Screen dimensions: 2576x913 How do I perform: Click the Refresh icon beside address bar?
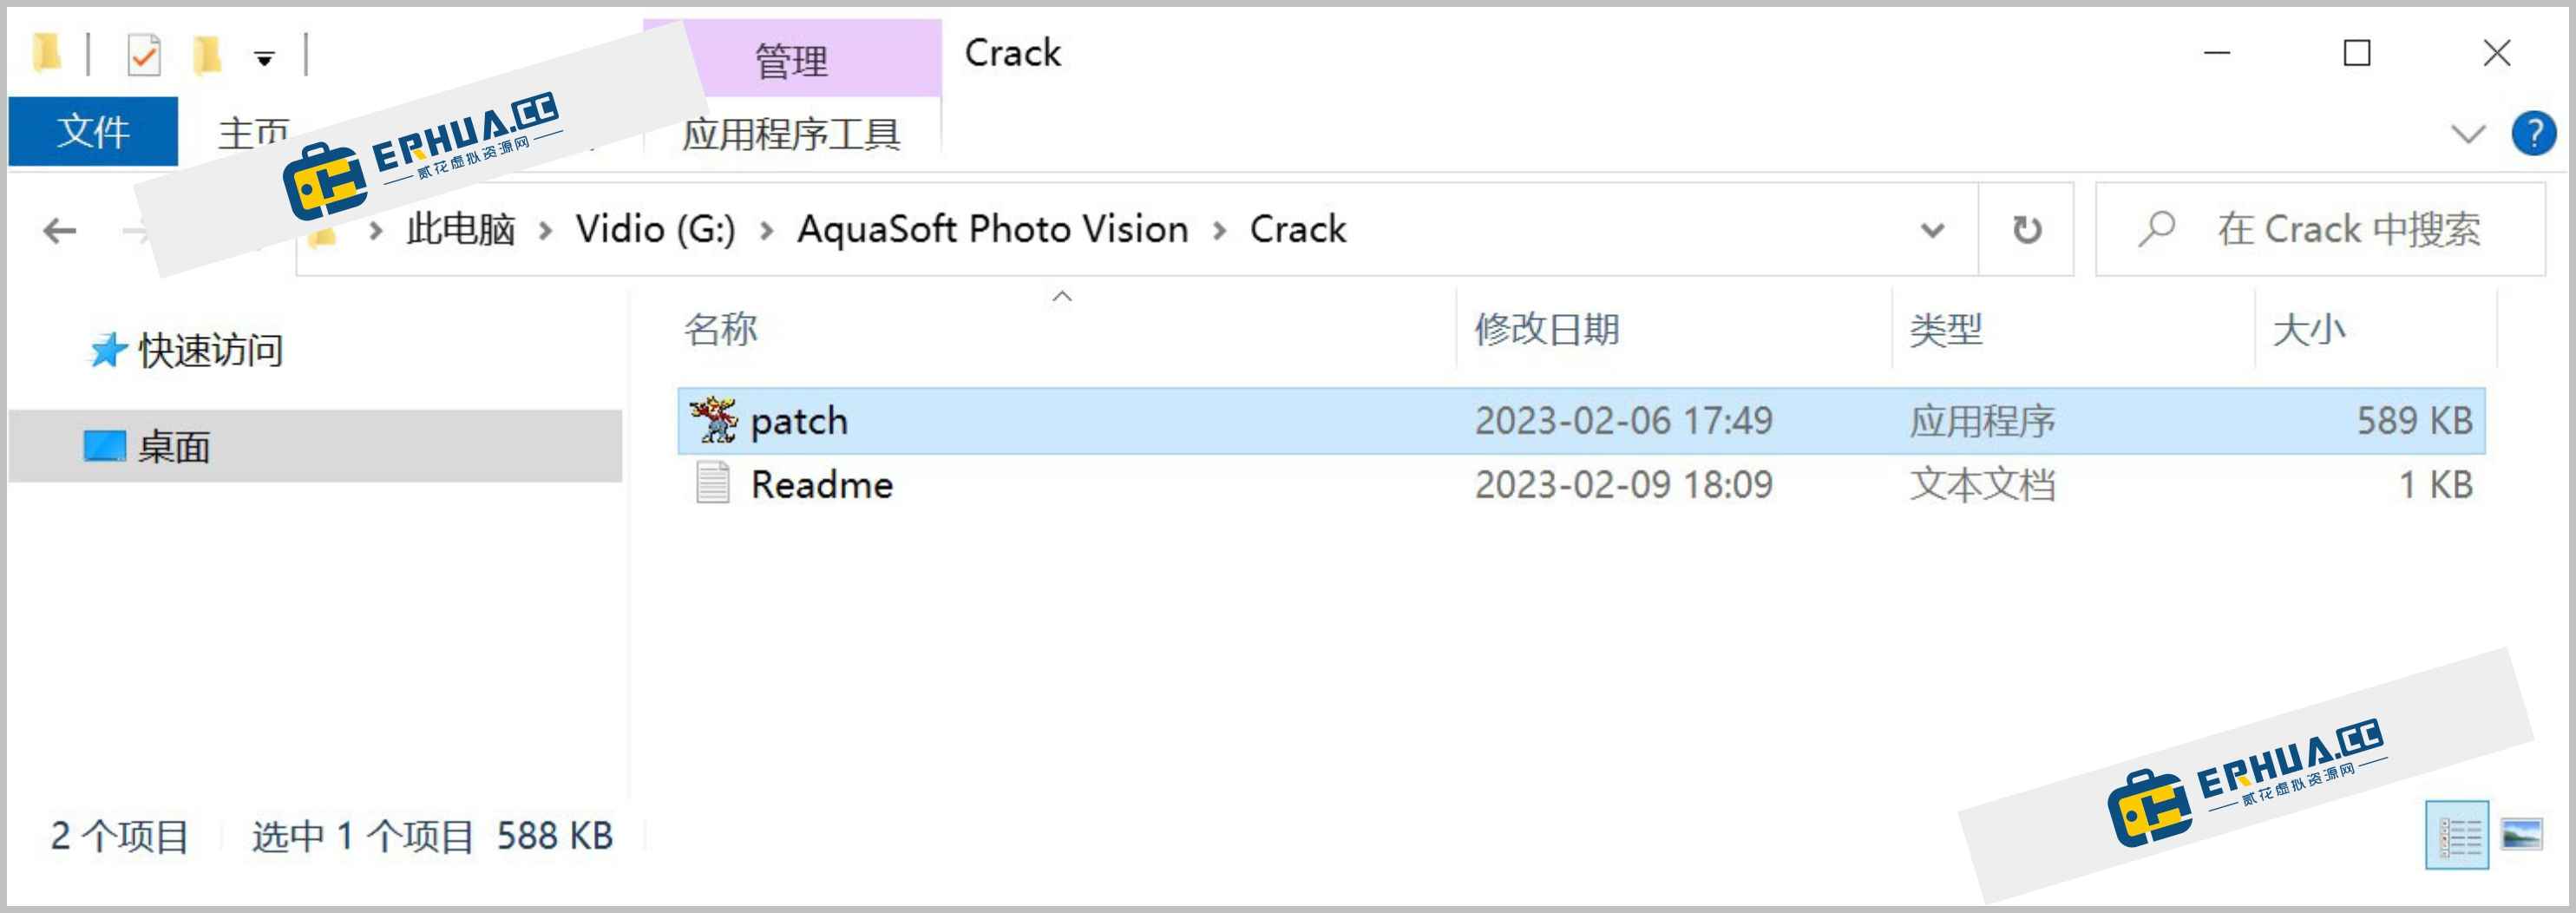point(2027,230)
